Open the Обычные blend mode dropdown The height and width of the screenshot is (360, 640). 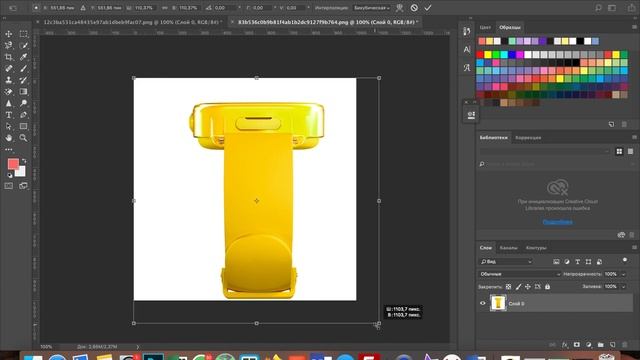click(x=519, y=274)
